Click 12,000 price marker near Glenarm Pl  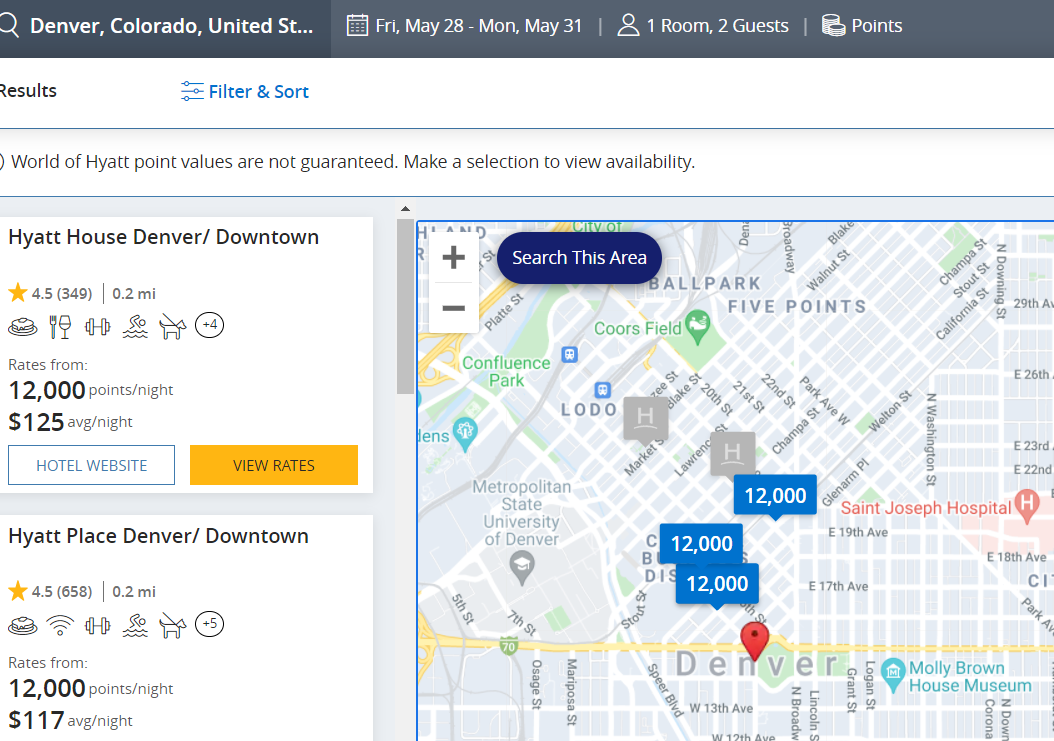point(775,496)
